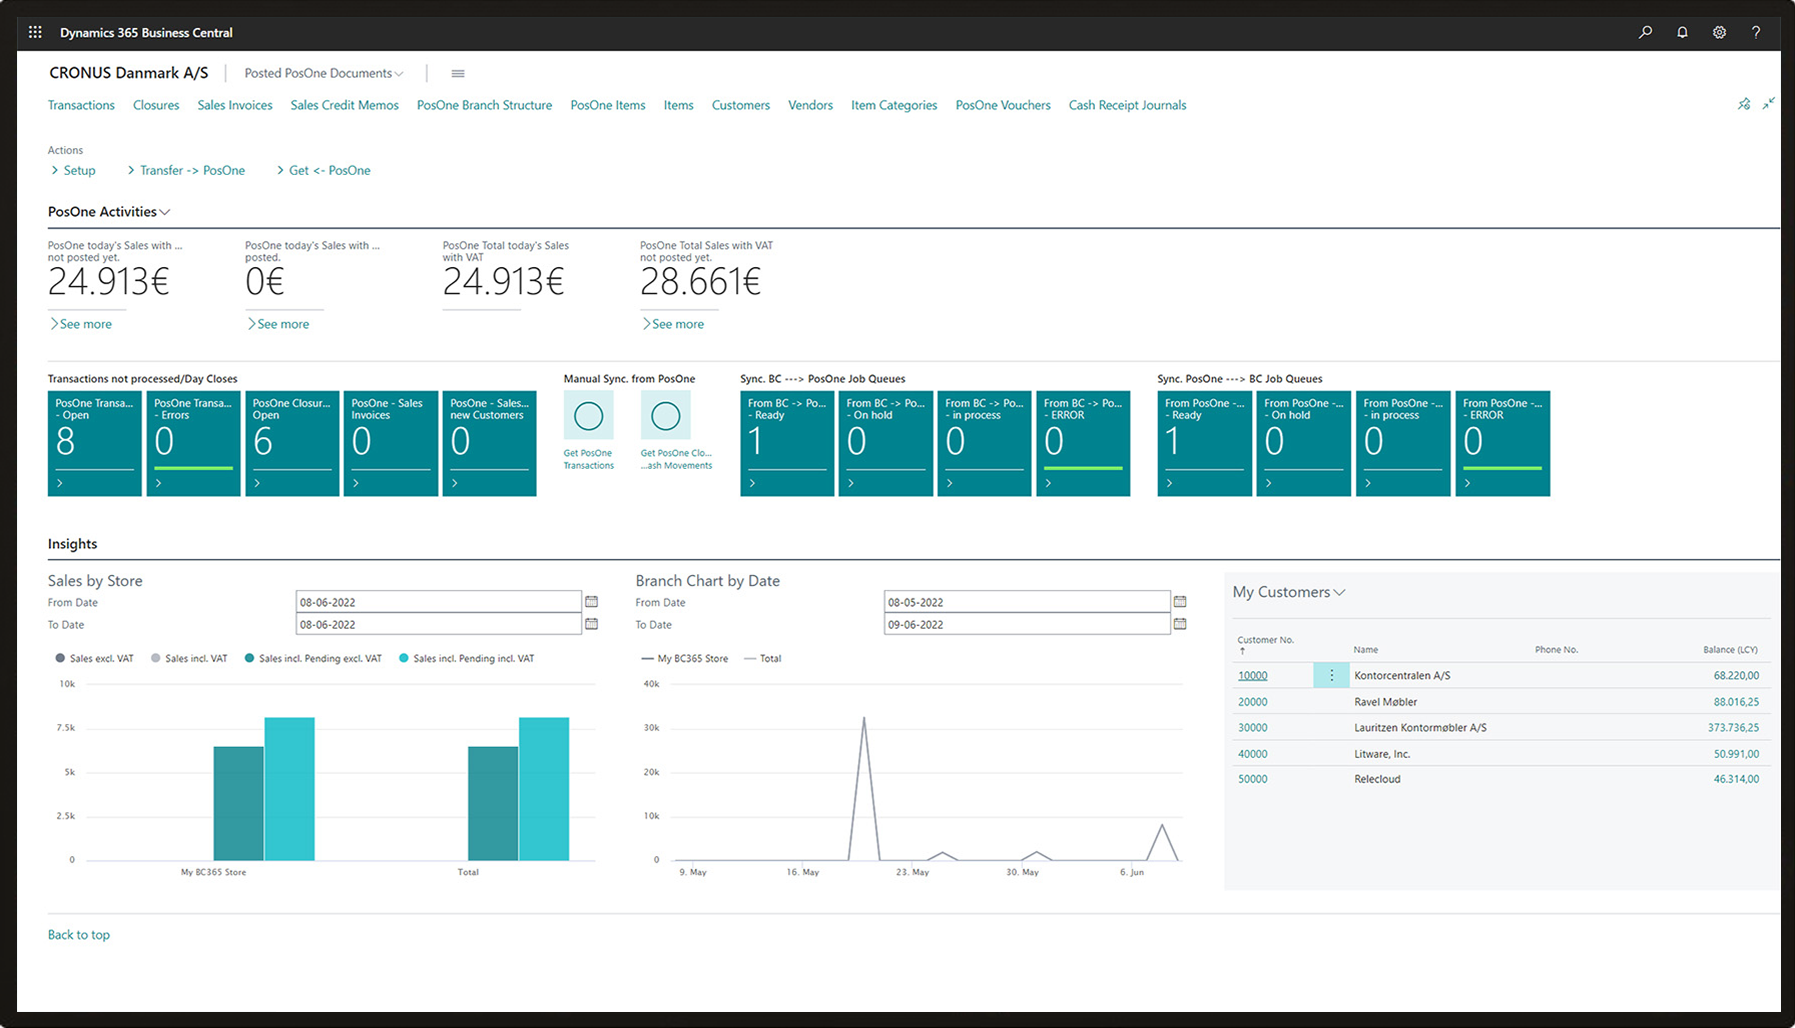
Task: See more under today's Sales not posted
Action: (81, 324)
